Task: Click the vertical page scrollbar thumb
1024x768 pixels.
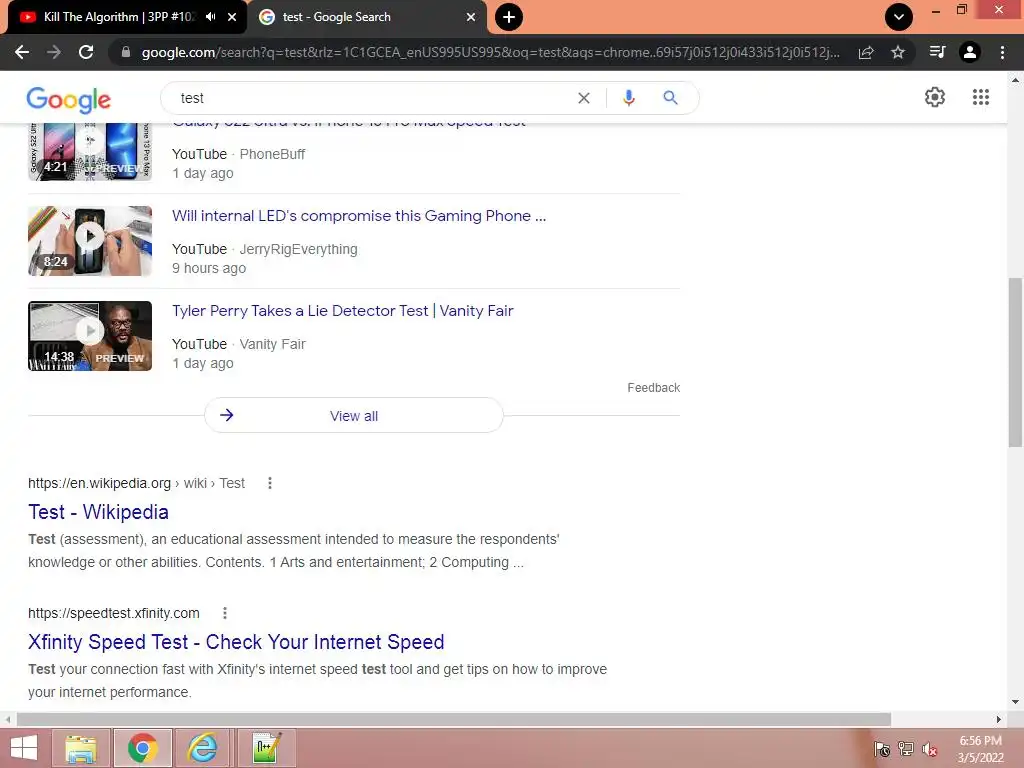Action: coord(1015,362)
